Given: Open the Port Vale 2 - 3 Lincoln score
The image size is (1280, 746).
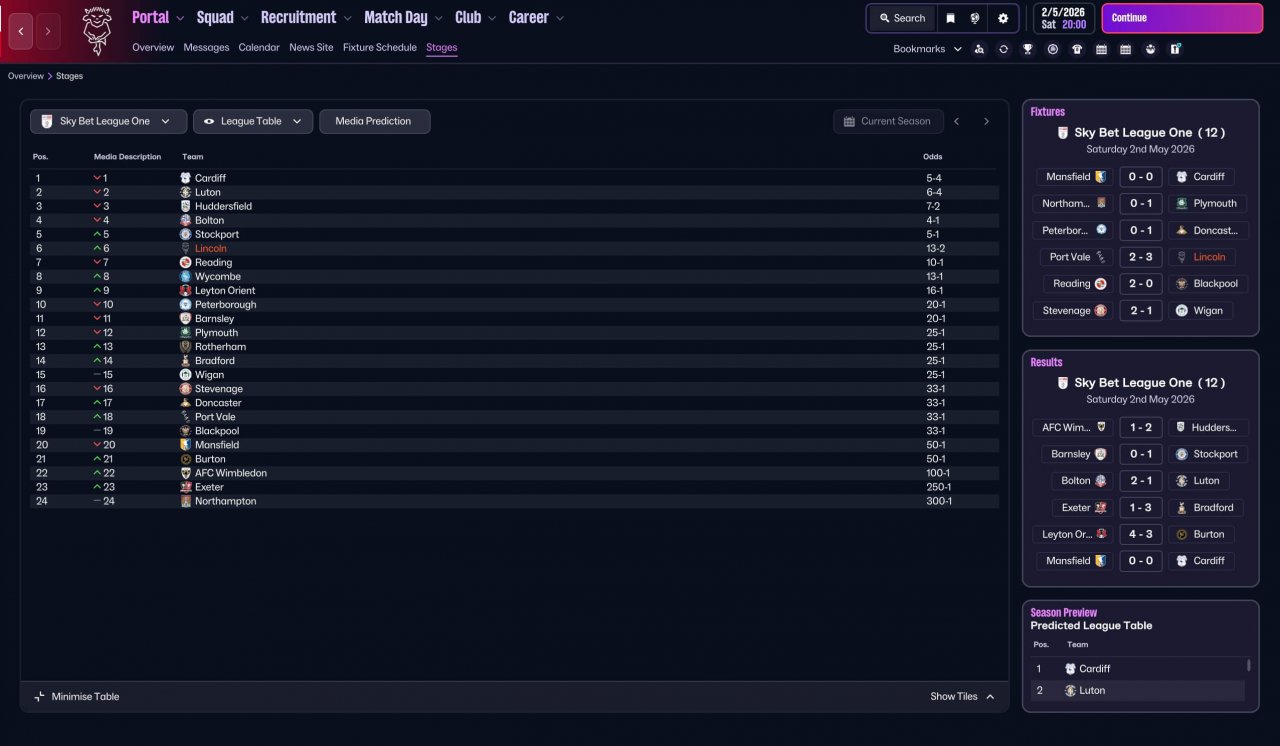Looking at the screenshot, I should pos(1141,257).
